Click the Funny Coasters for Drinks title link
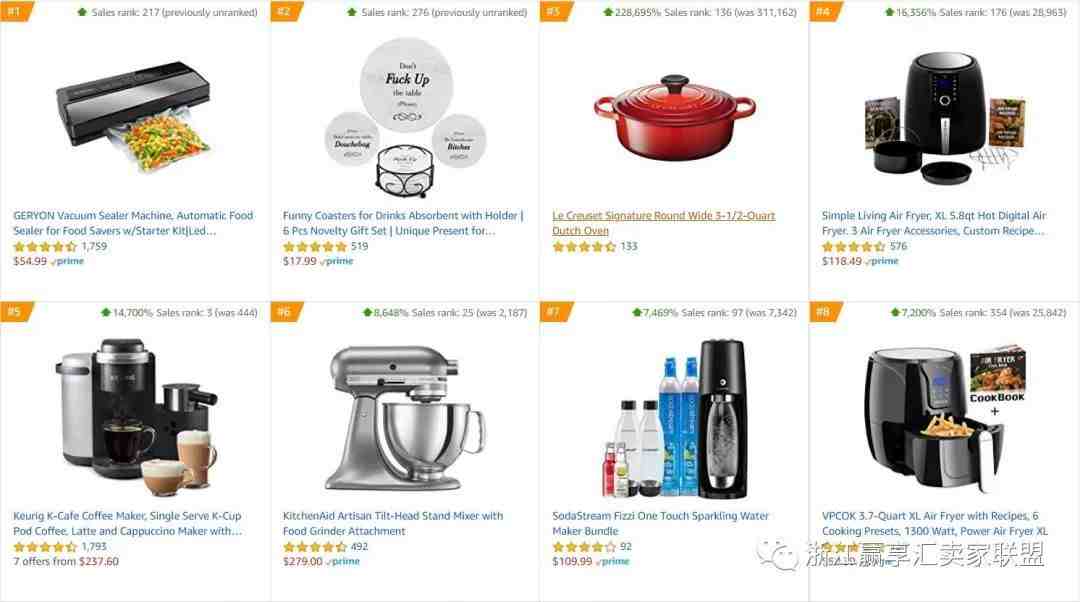Viewport: 1080px width, 602px height. click(x=403, y=223)
